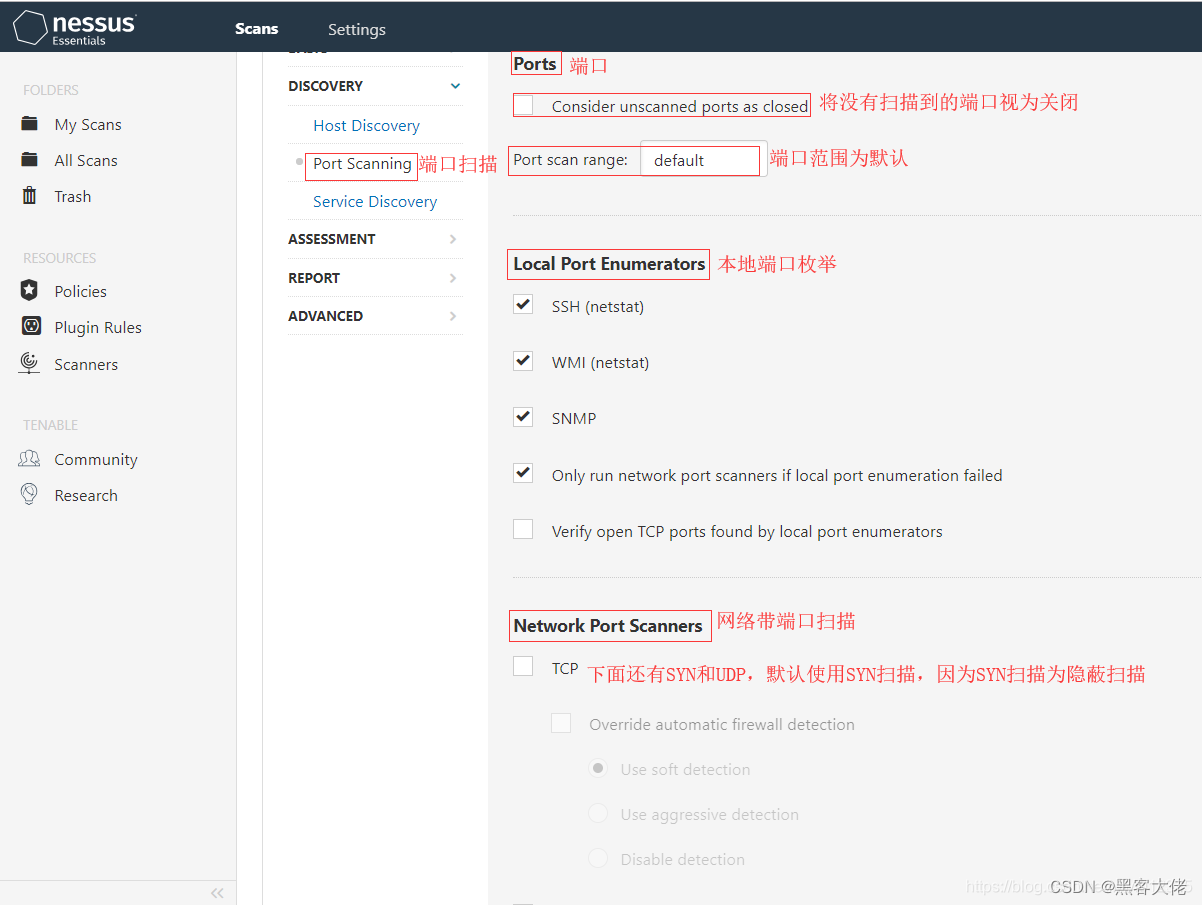Viewport: 1202px width, 905px height.
Task: Select Use aggressive detection radio button
Action: [598, 813]
